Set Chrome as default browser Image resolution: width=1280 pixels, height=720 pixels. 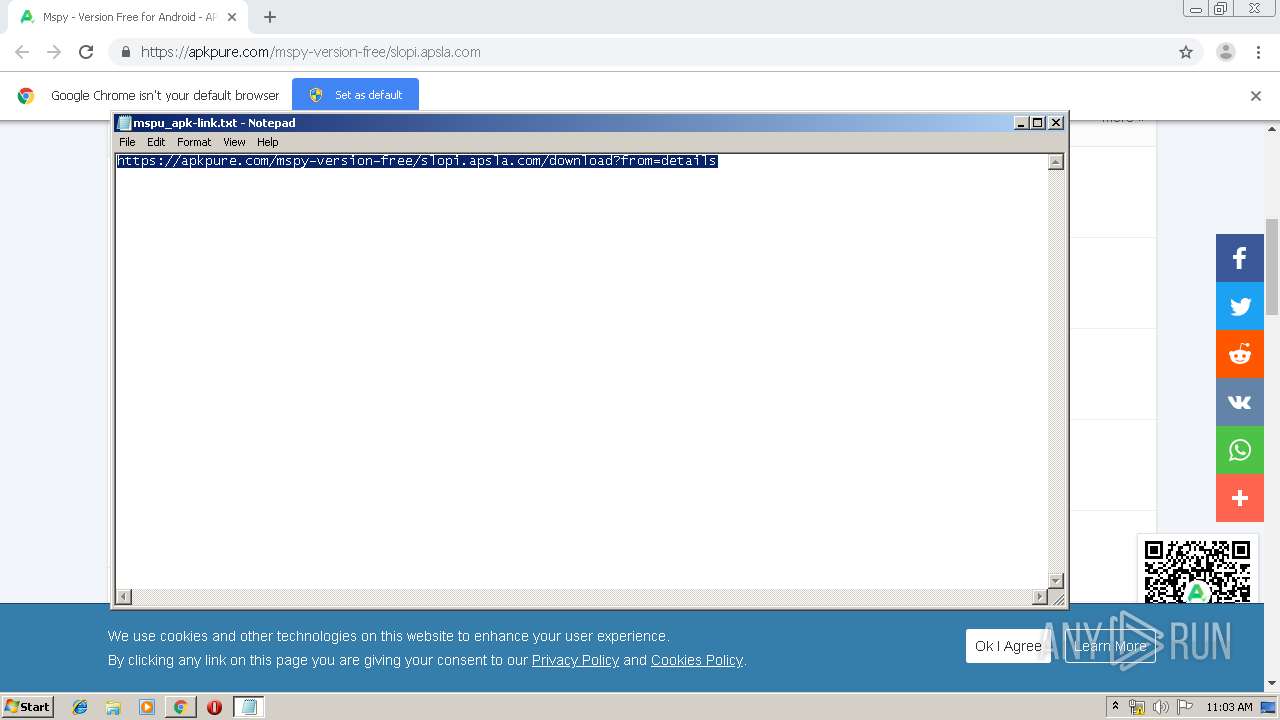click(355, 95)
